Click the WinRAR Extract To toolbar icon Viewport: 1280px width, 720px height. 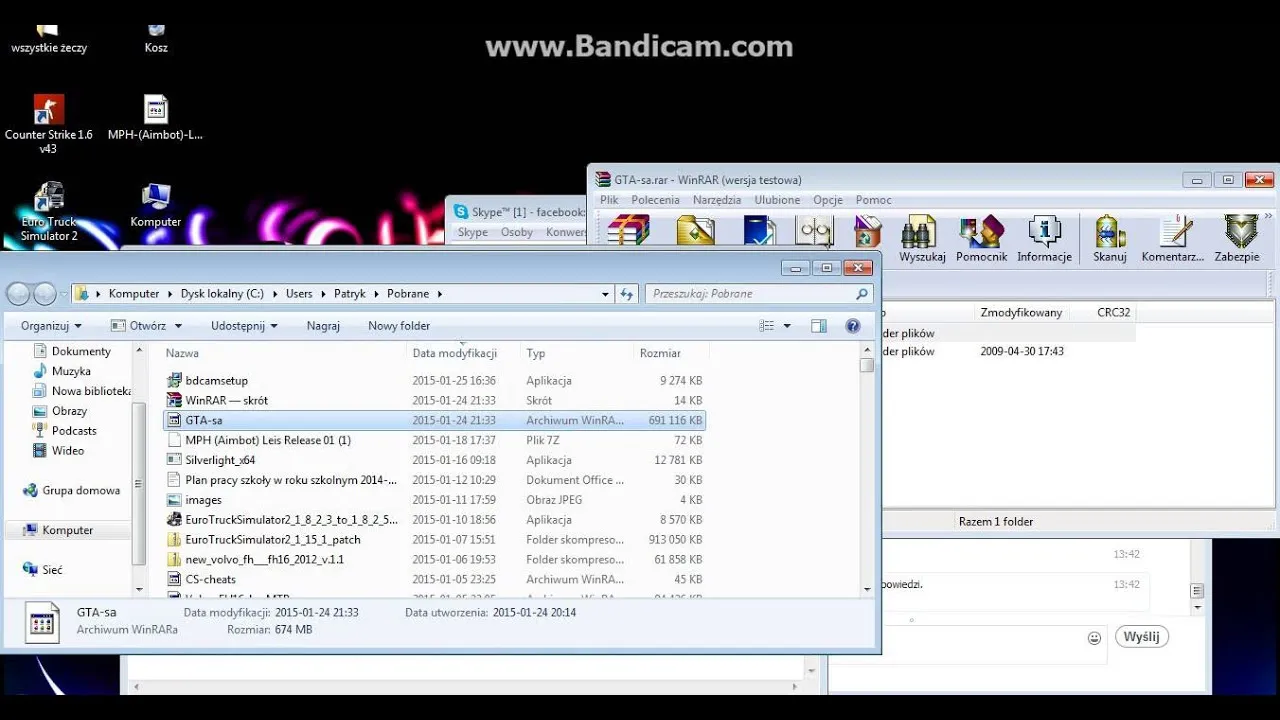(695, 230)
